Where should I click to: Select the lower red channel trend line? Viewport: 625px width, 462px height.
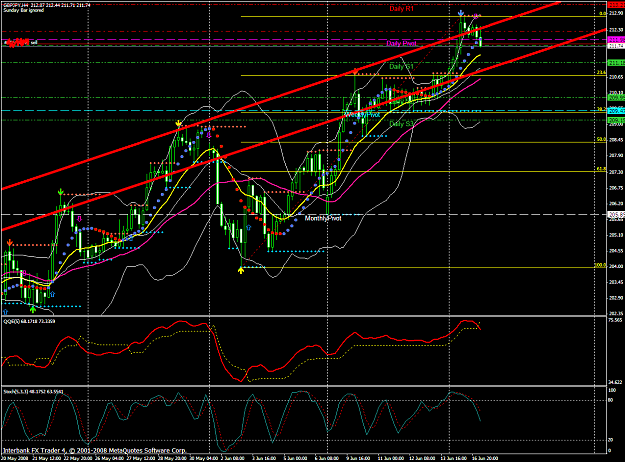click(x=303, y=130)
